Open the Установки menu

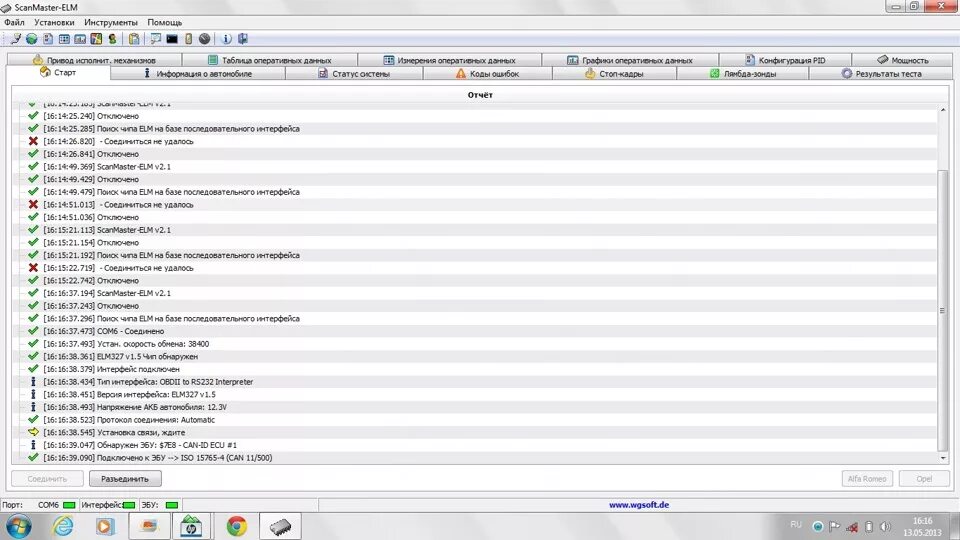(x=54, y=22)
